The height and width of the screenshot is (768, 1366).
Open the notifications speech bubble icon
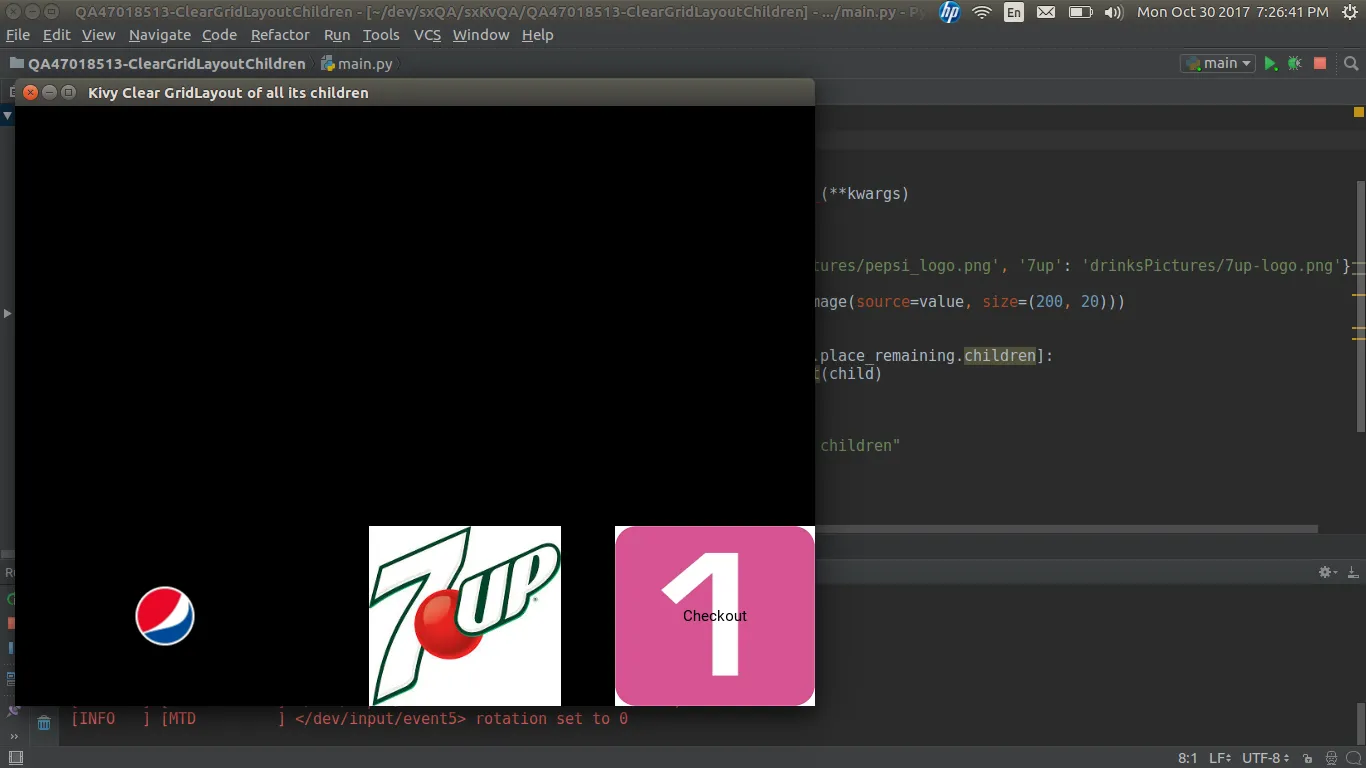pos(1352,758)
